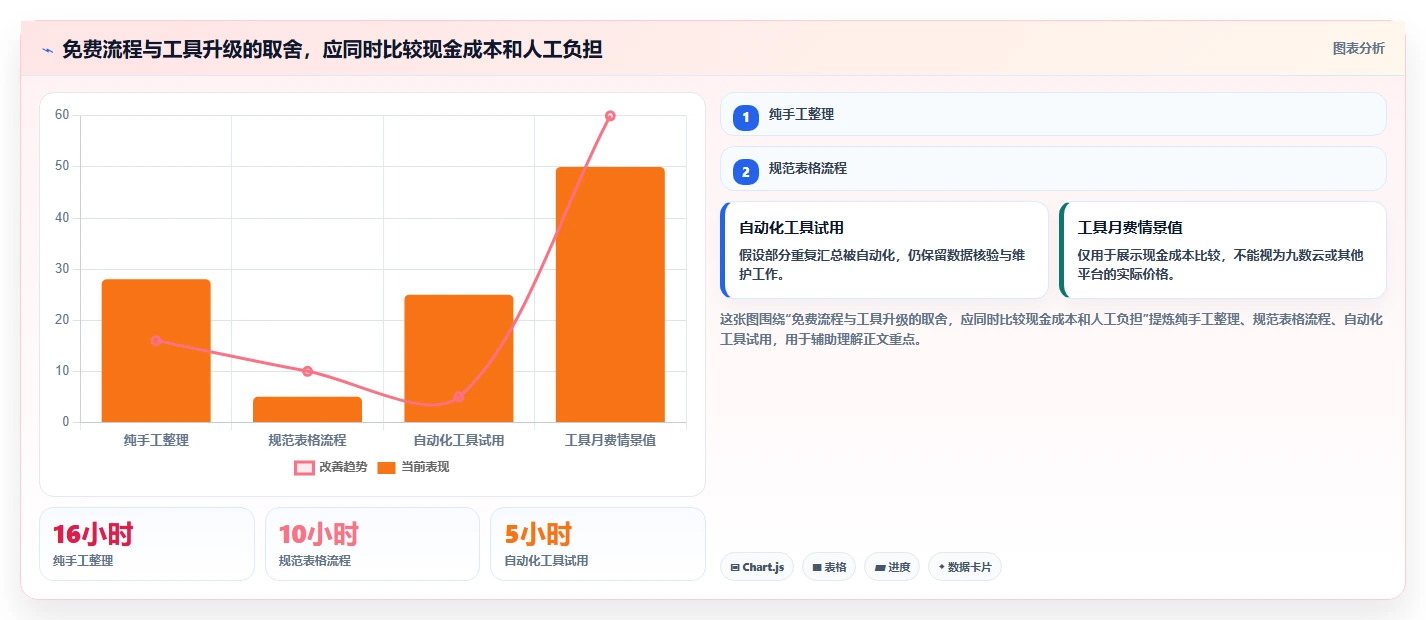Click the 自动化工具试用 description card
This screenshot has height=620, width=1426.
pos(884,250)
